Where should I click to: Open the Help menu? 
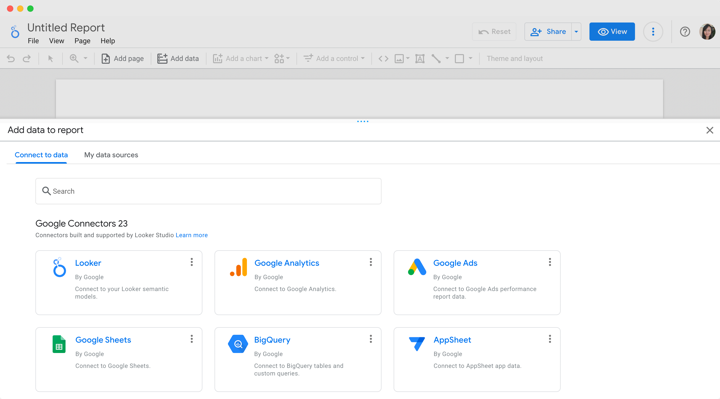[107, 41]
